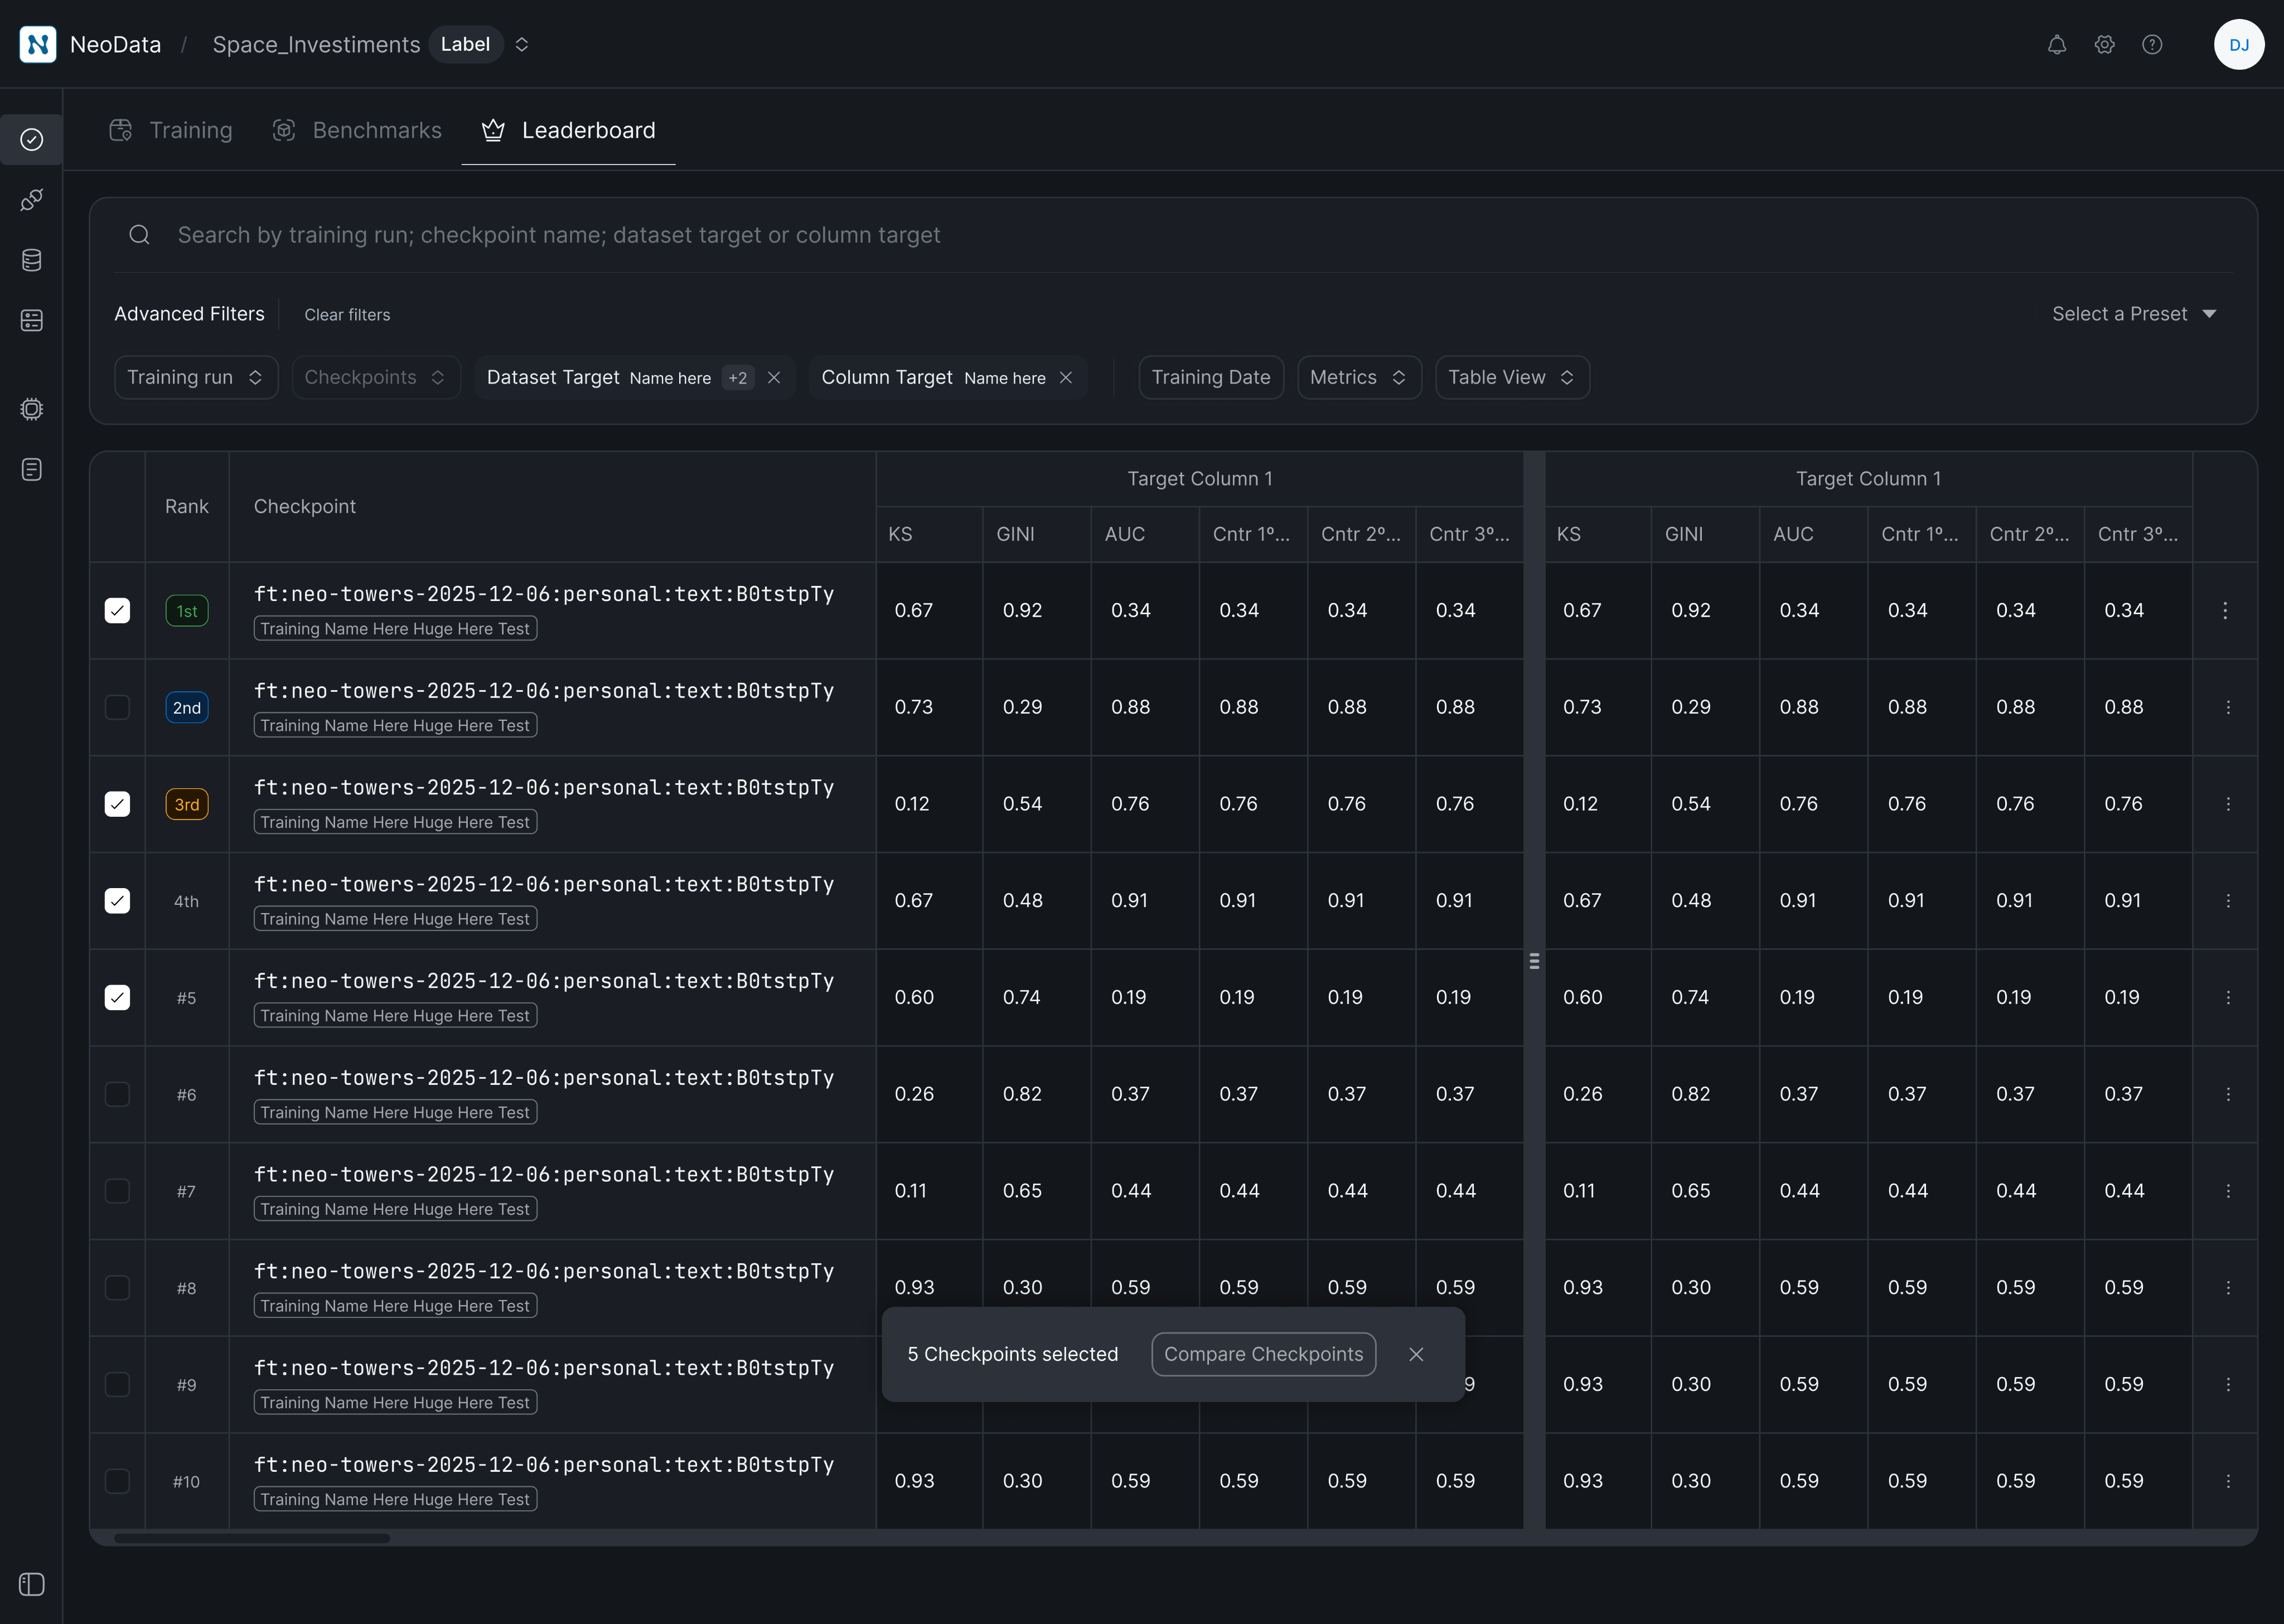Open settings via the gear icon

pos(2104,45)
